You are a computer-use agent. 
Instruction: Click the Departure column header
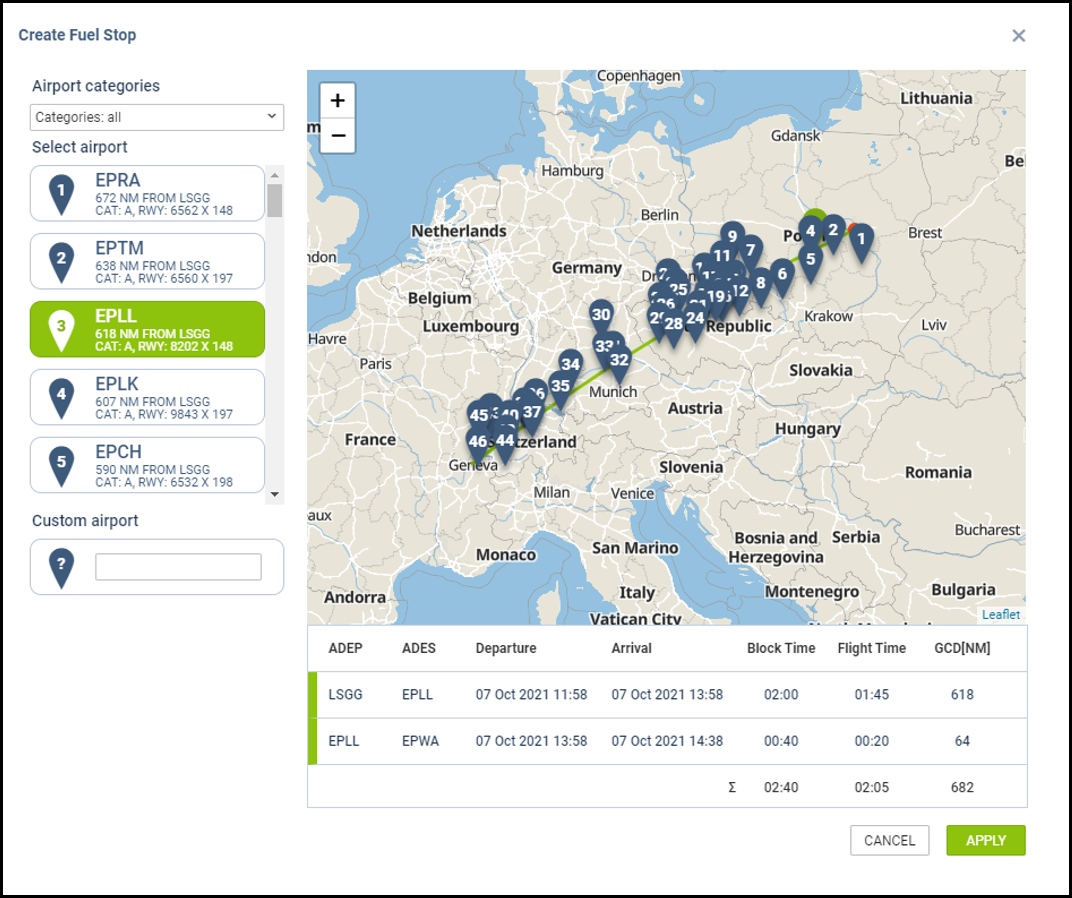pyautogui.click(x=506, y=648)
